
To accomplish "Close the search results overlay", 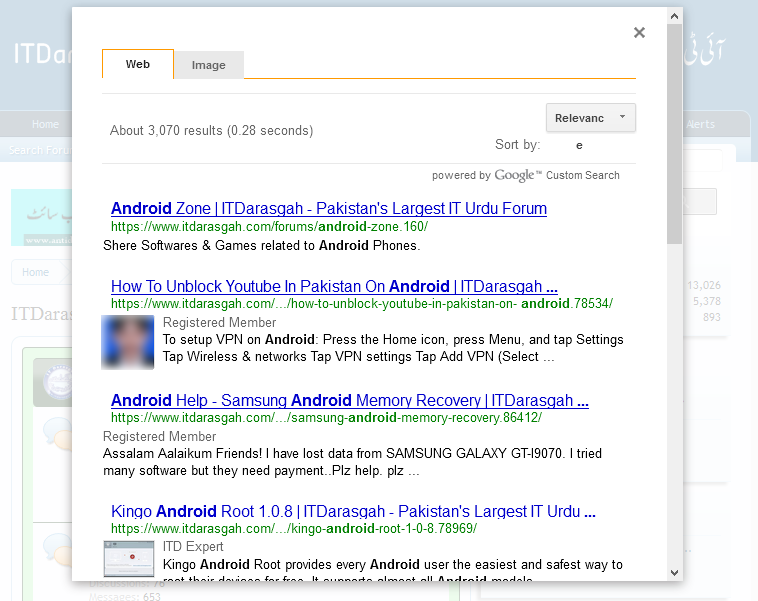I will coord(639,32).
